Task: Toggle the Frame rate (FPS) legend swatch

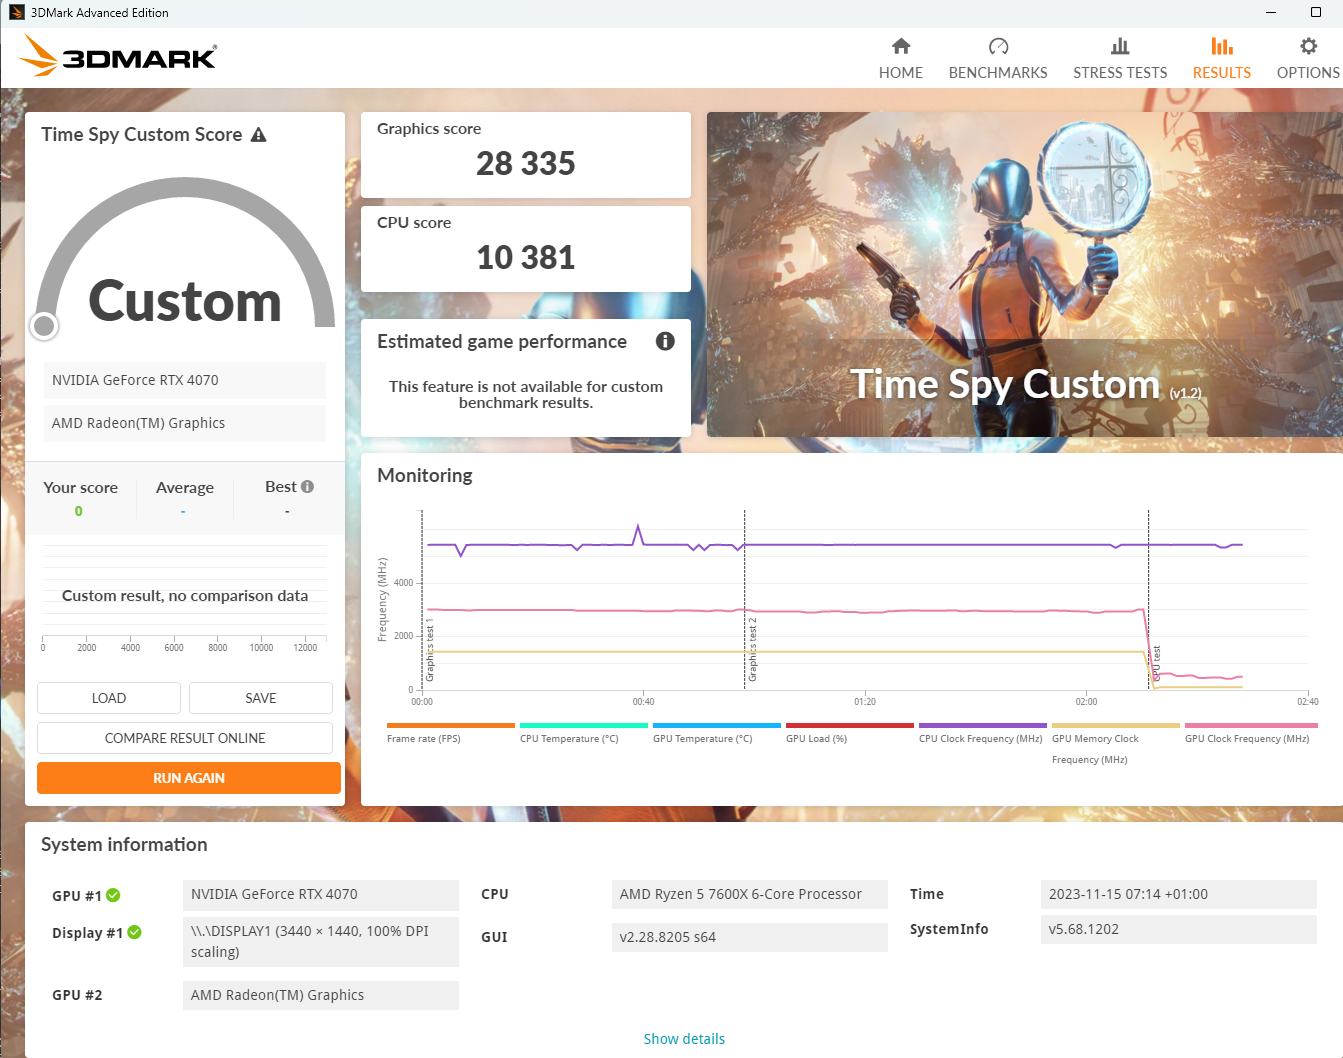Action: pos(450,725)
